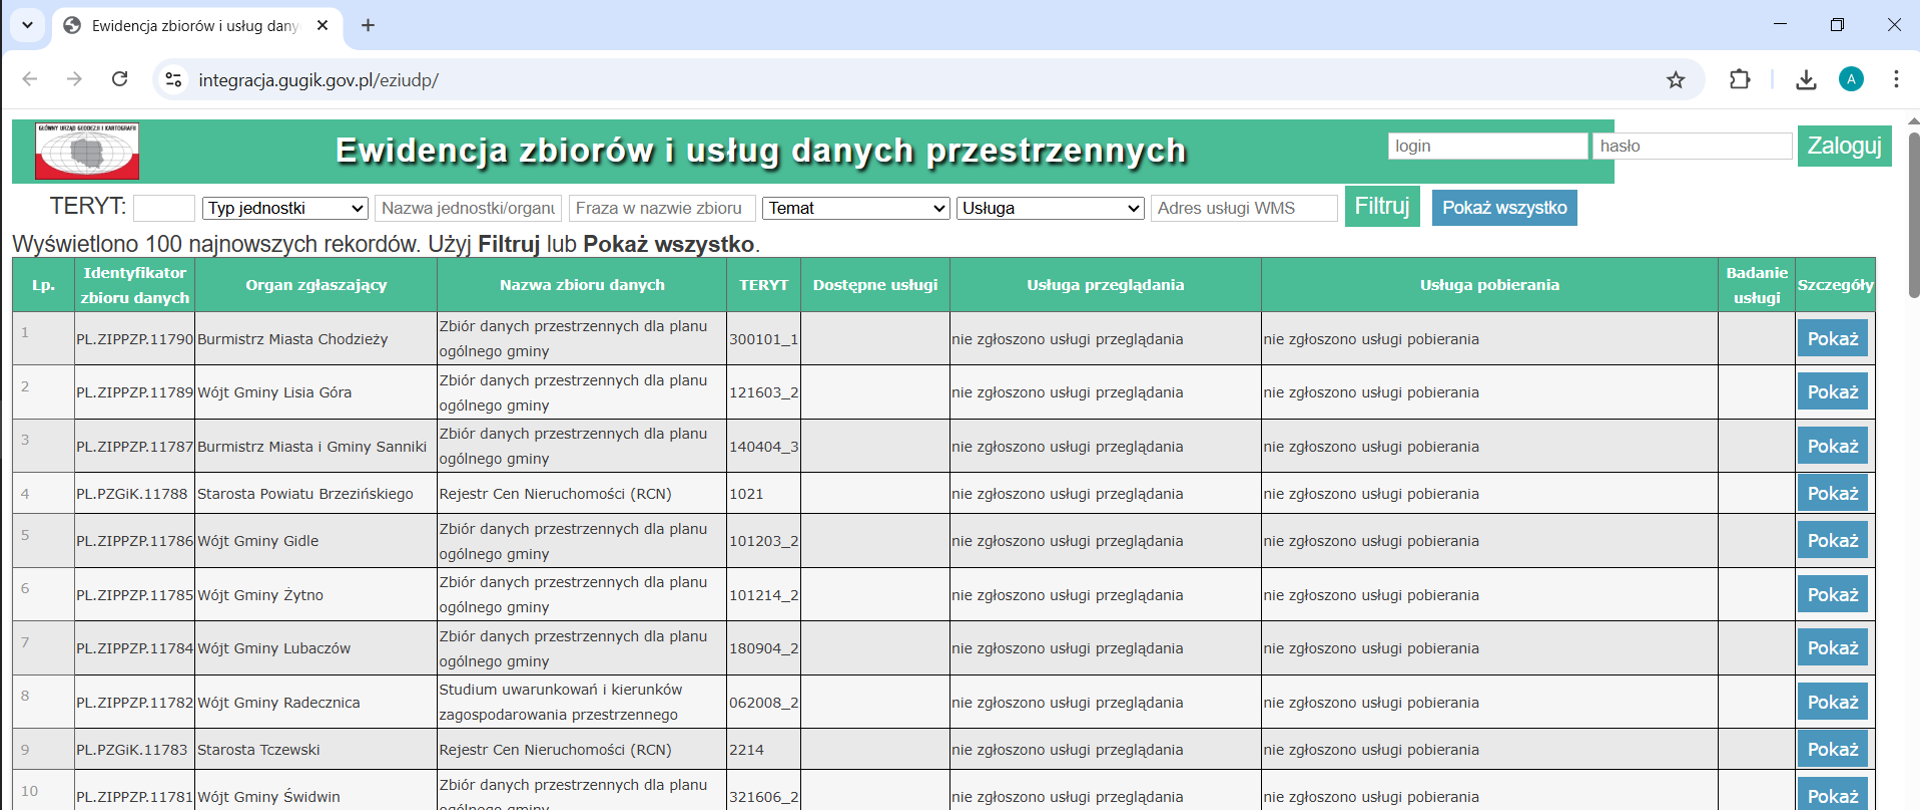Open the Usługa dropdown filter

click(1050, 208)
